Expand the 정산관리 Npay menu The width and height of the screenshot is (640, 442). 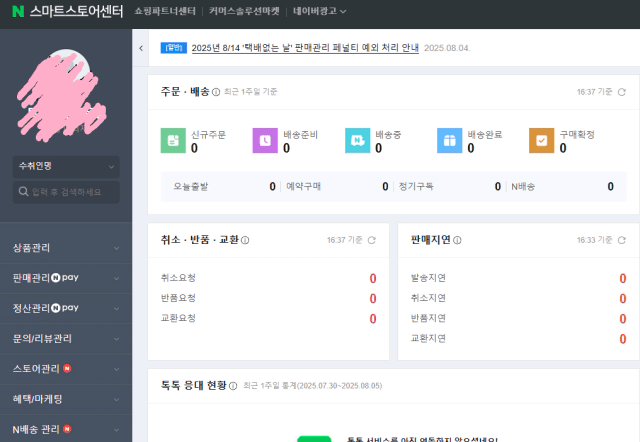pos(66,308)
